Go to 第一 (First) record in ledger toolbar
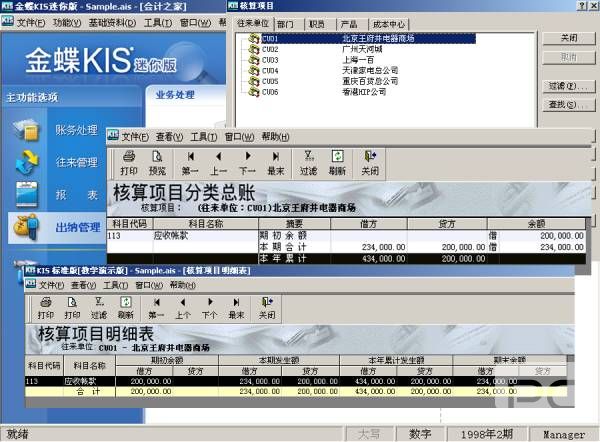Viewport: 600px width, 442px height. (x=190, y=162)
